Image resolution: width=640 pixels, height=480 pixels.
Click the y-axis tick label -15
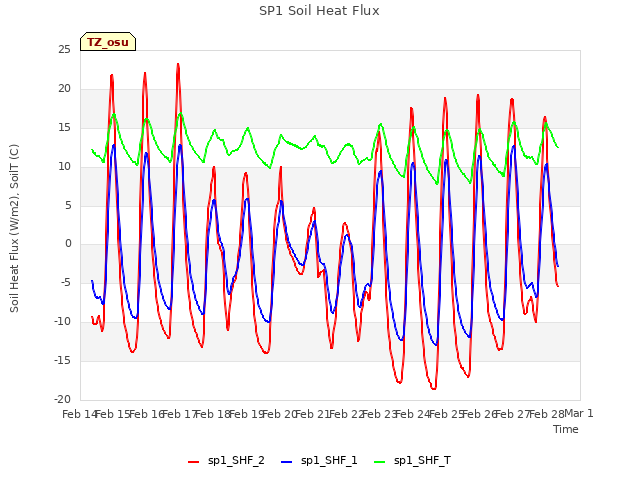coord(63,361)
